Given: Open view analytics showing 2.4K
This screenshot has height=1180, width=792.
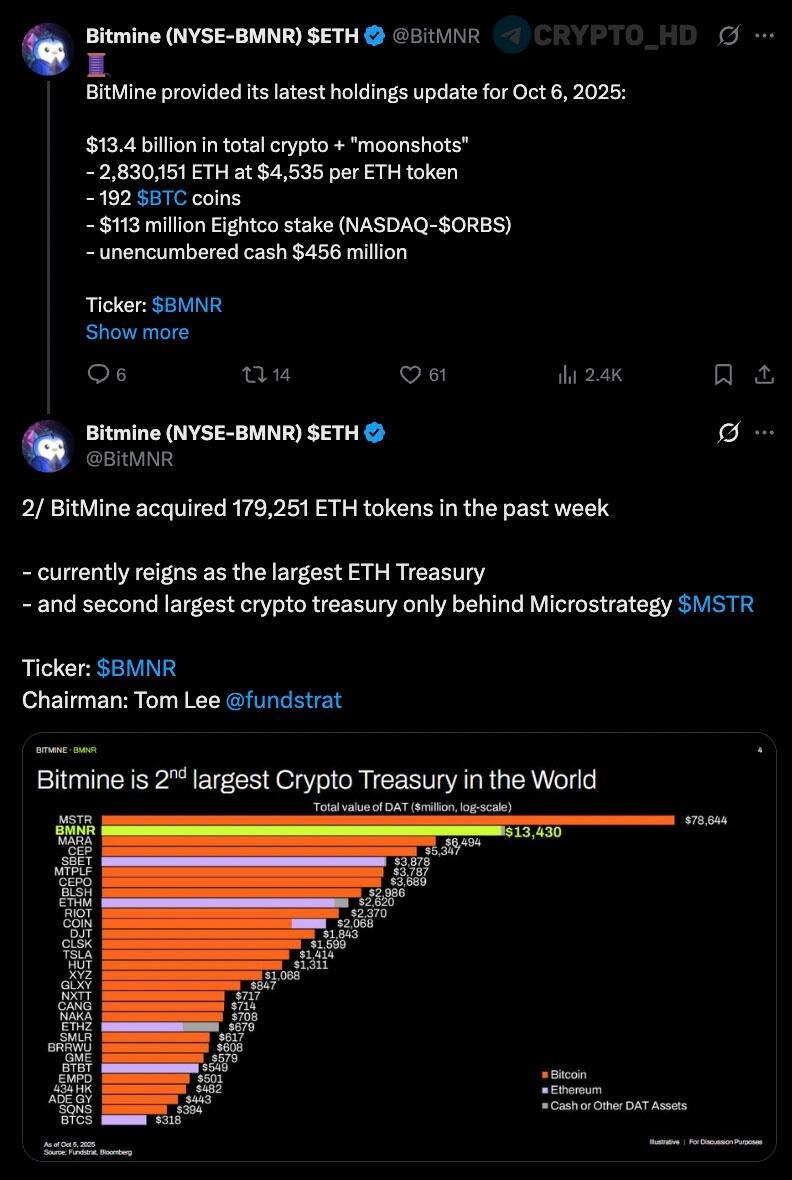Looking at the screenshot, I should click(567, 374).
